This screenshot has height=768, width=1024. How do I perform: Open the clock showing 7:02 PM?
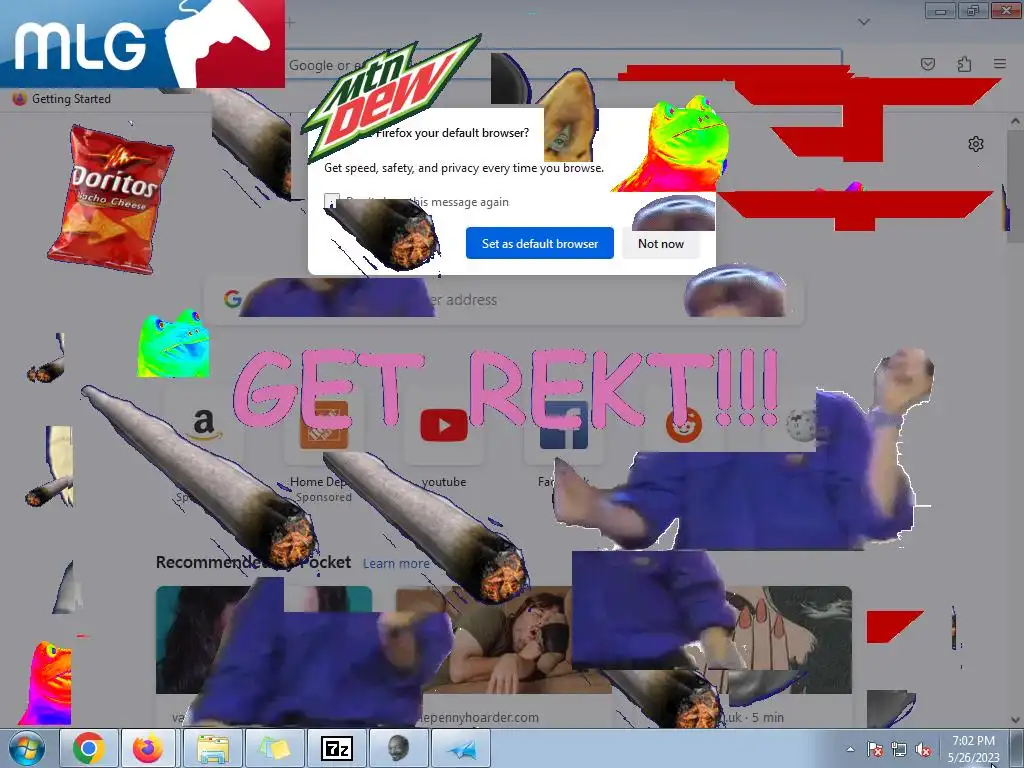click(x=973, y=749)
